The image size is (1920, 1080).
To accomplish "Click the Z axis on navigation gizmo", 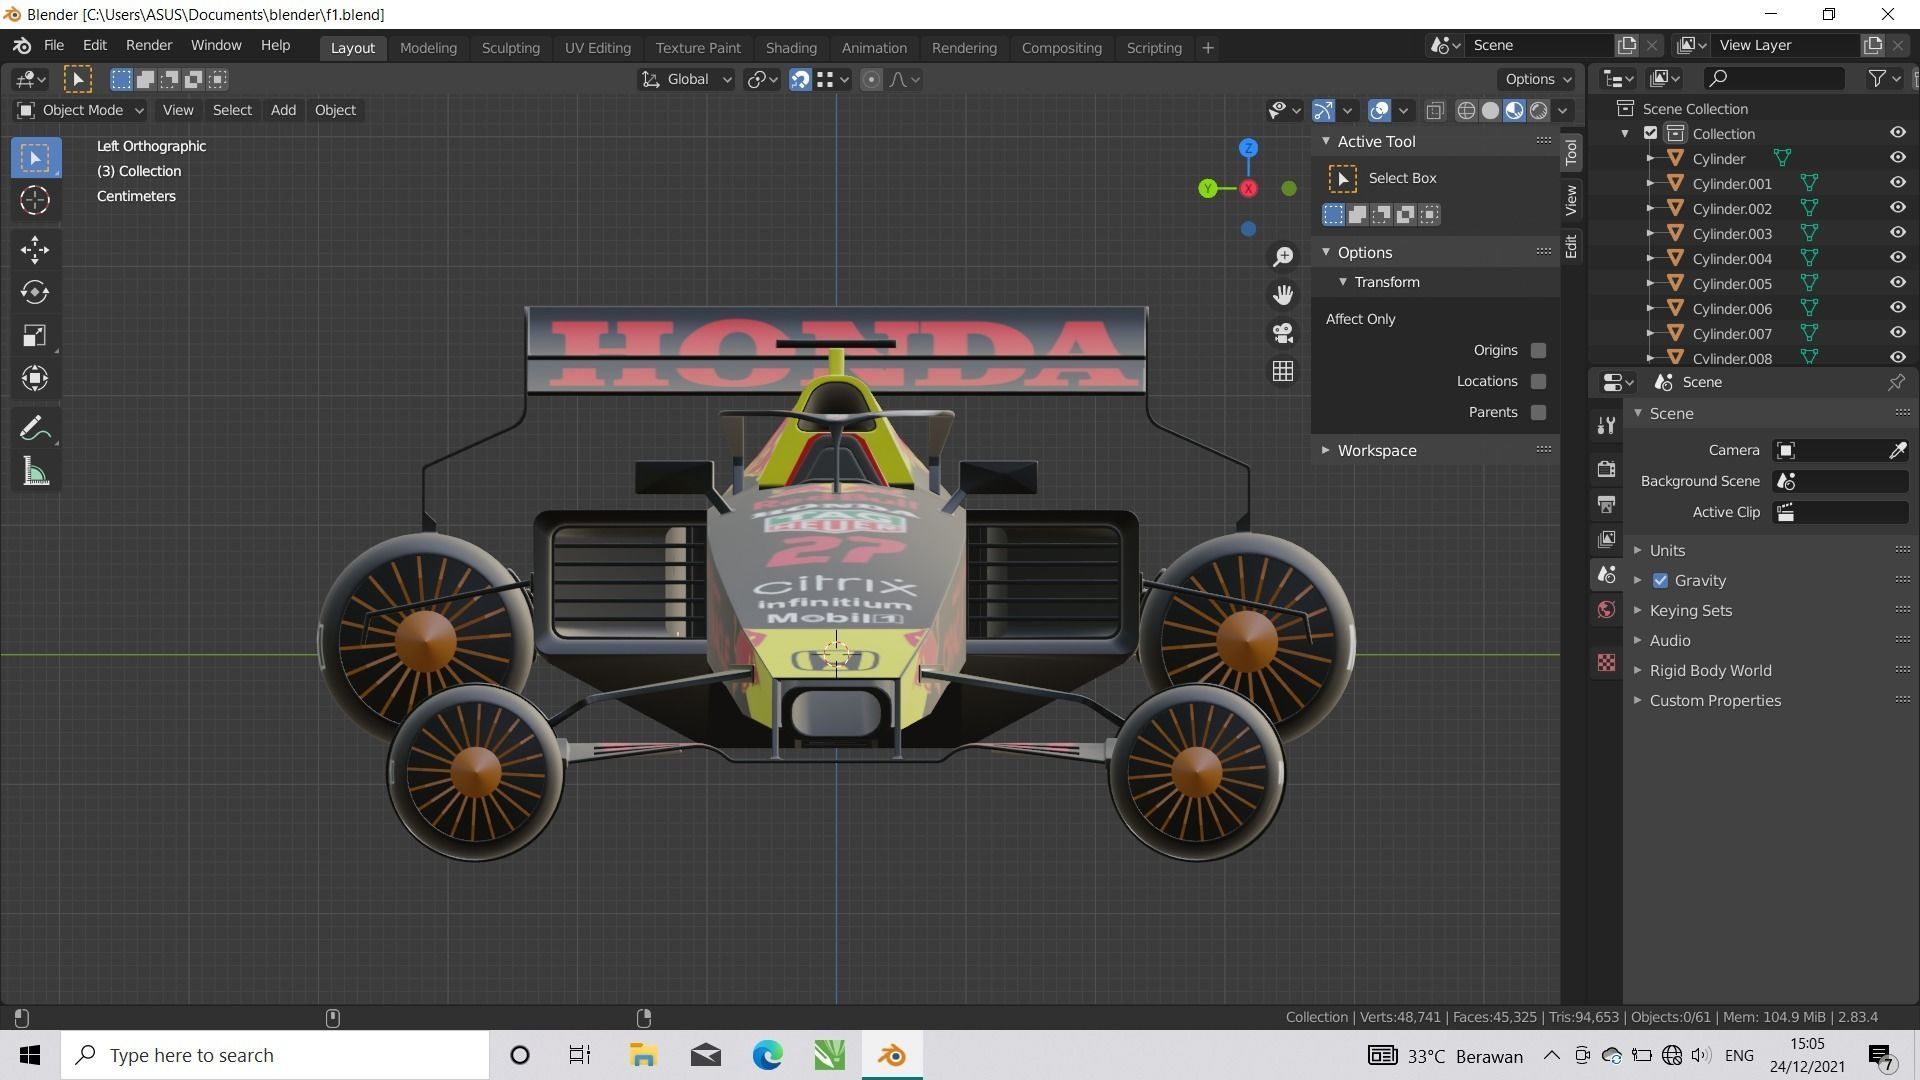I will [x=1248, y=148].
